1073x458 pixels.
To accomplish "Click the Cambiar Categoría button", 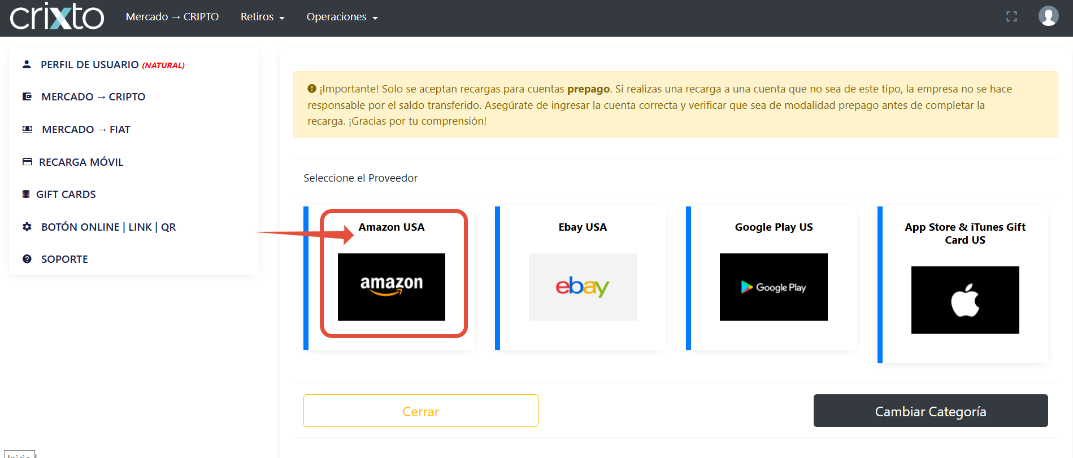I will (x=931, y=411).
